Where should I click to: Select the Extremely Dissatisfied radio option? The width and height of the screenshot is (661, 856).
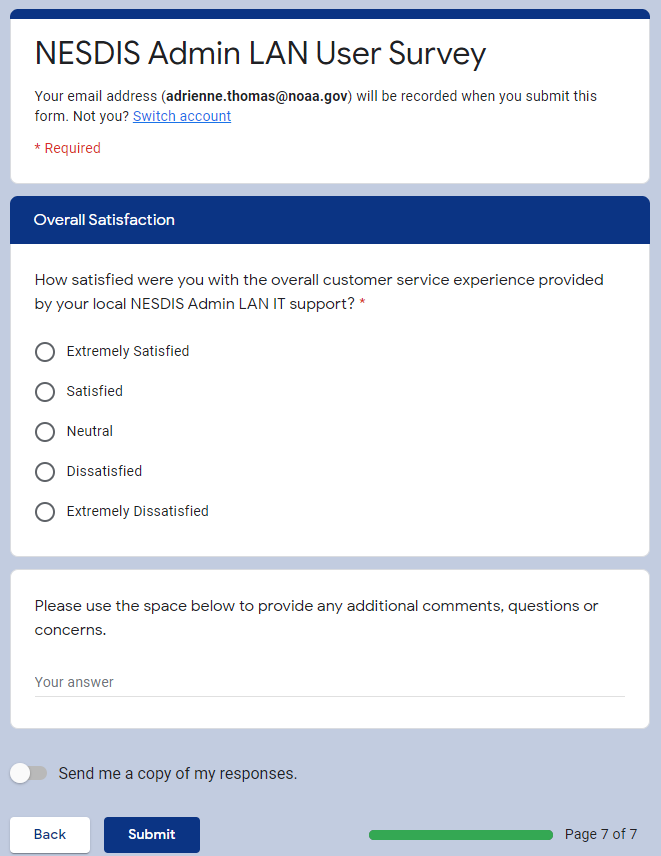tap(45, 512)
